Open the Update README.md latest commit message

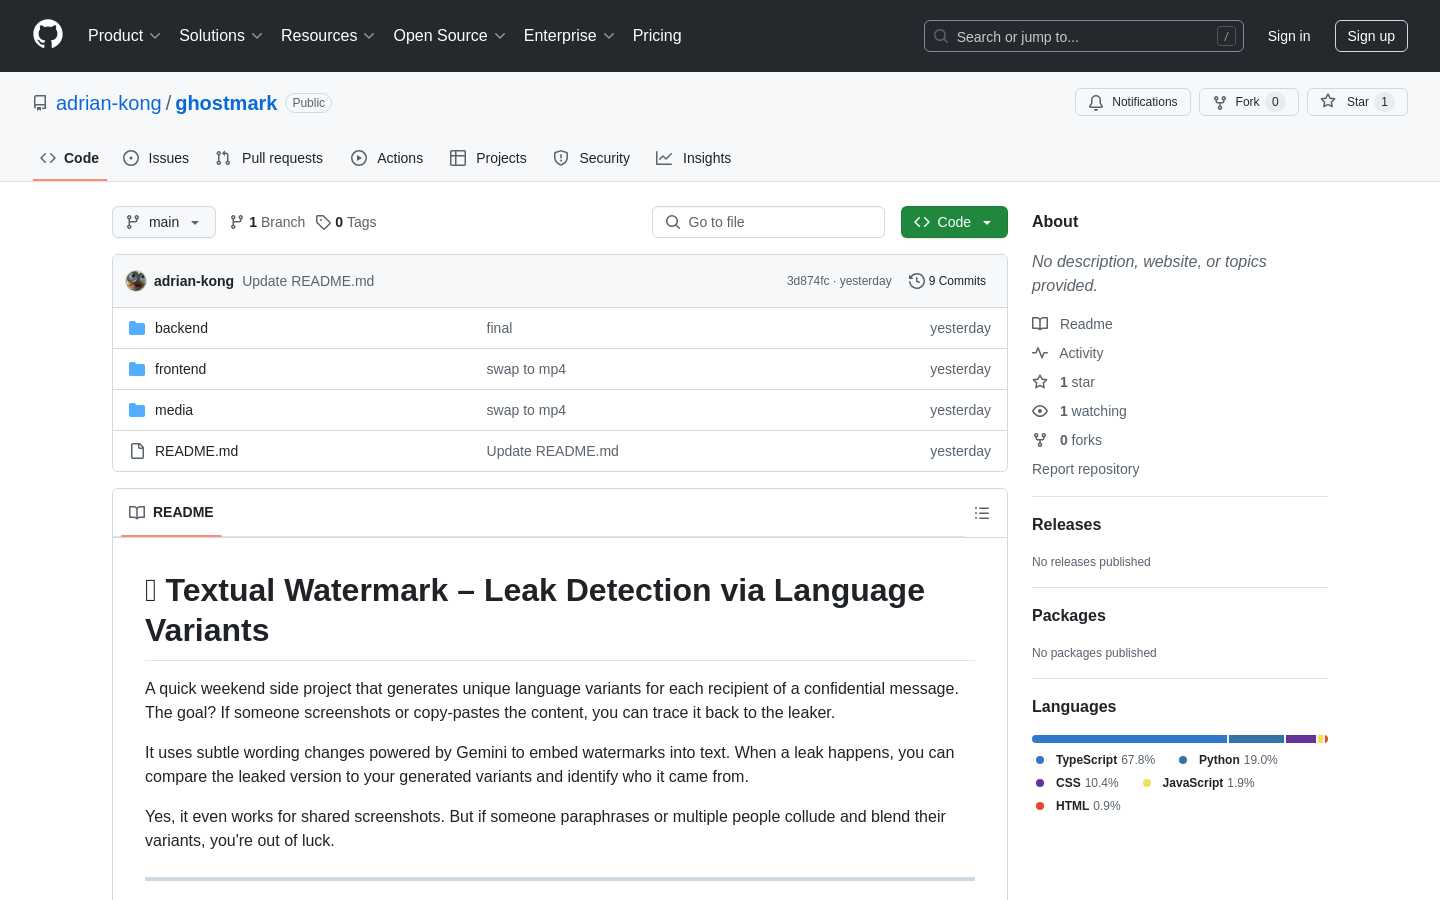click(x=308, y=281)
